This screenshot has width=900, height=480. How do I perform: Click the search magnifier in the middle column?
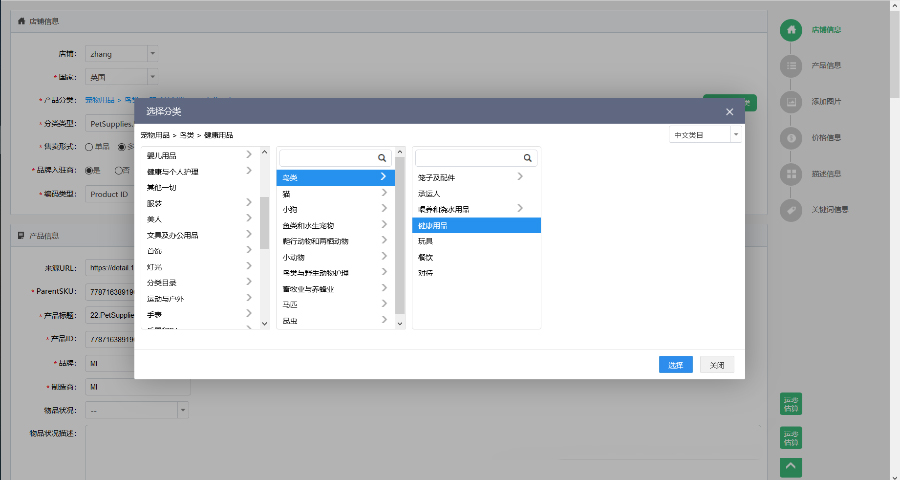point(382,158)
